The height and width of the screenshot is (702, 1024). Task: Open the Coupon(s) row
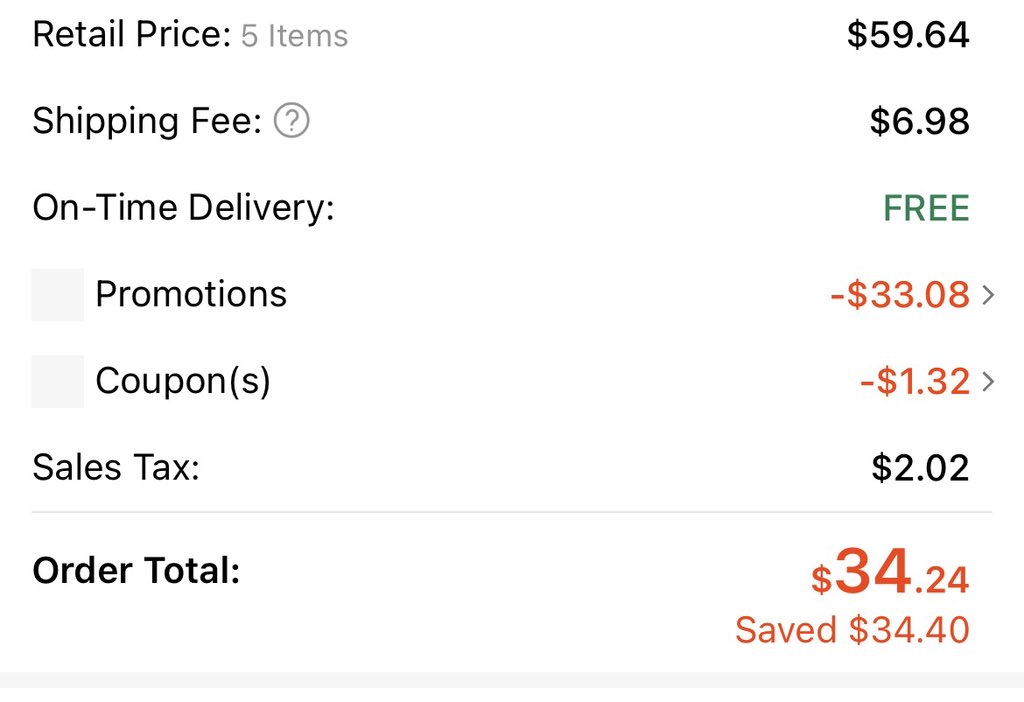tap(512, 381)
